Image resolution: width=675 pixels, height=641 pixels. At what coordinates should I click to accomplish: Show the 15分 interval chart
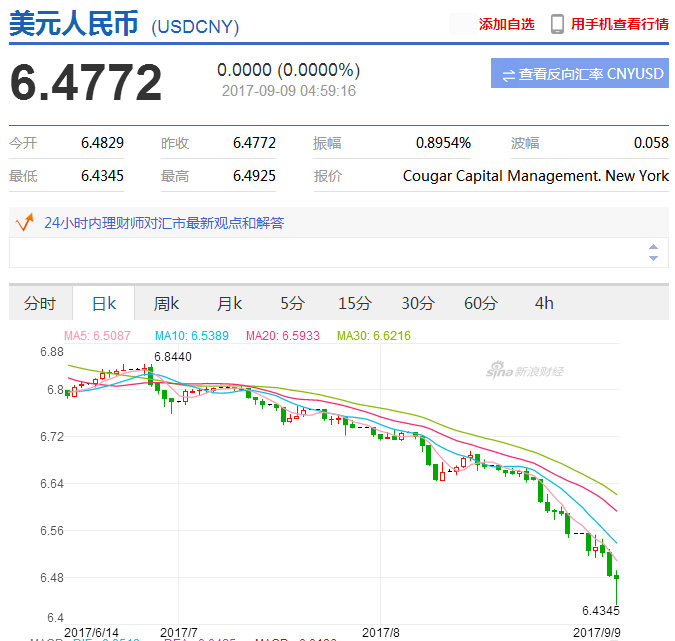tap(355, 303)
